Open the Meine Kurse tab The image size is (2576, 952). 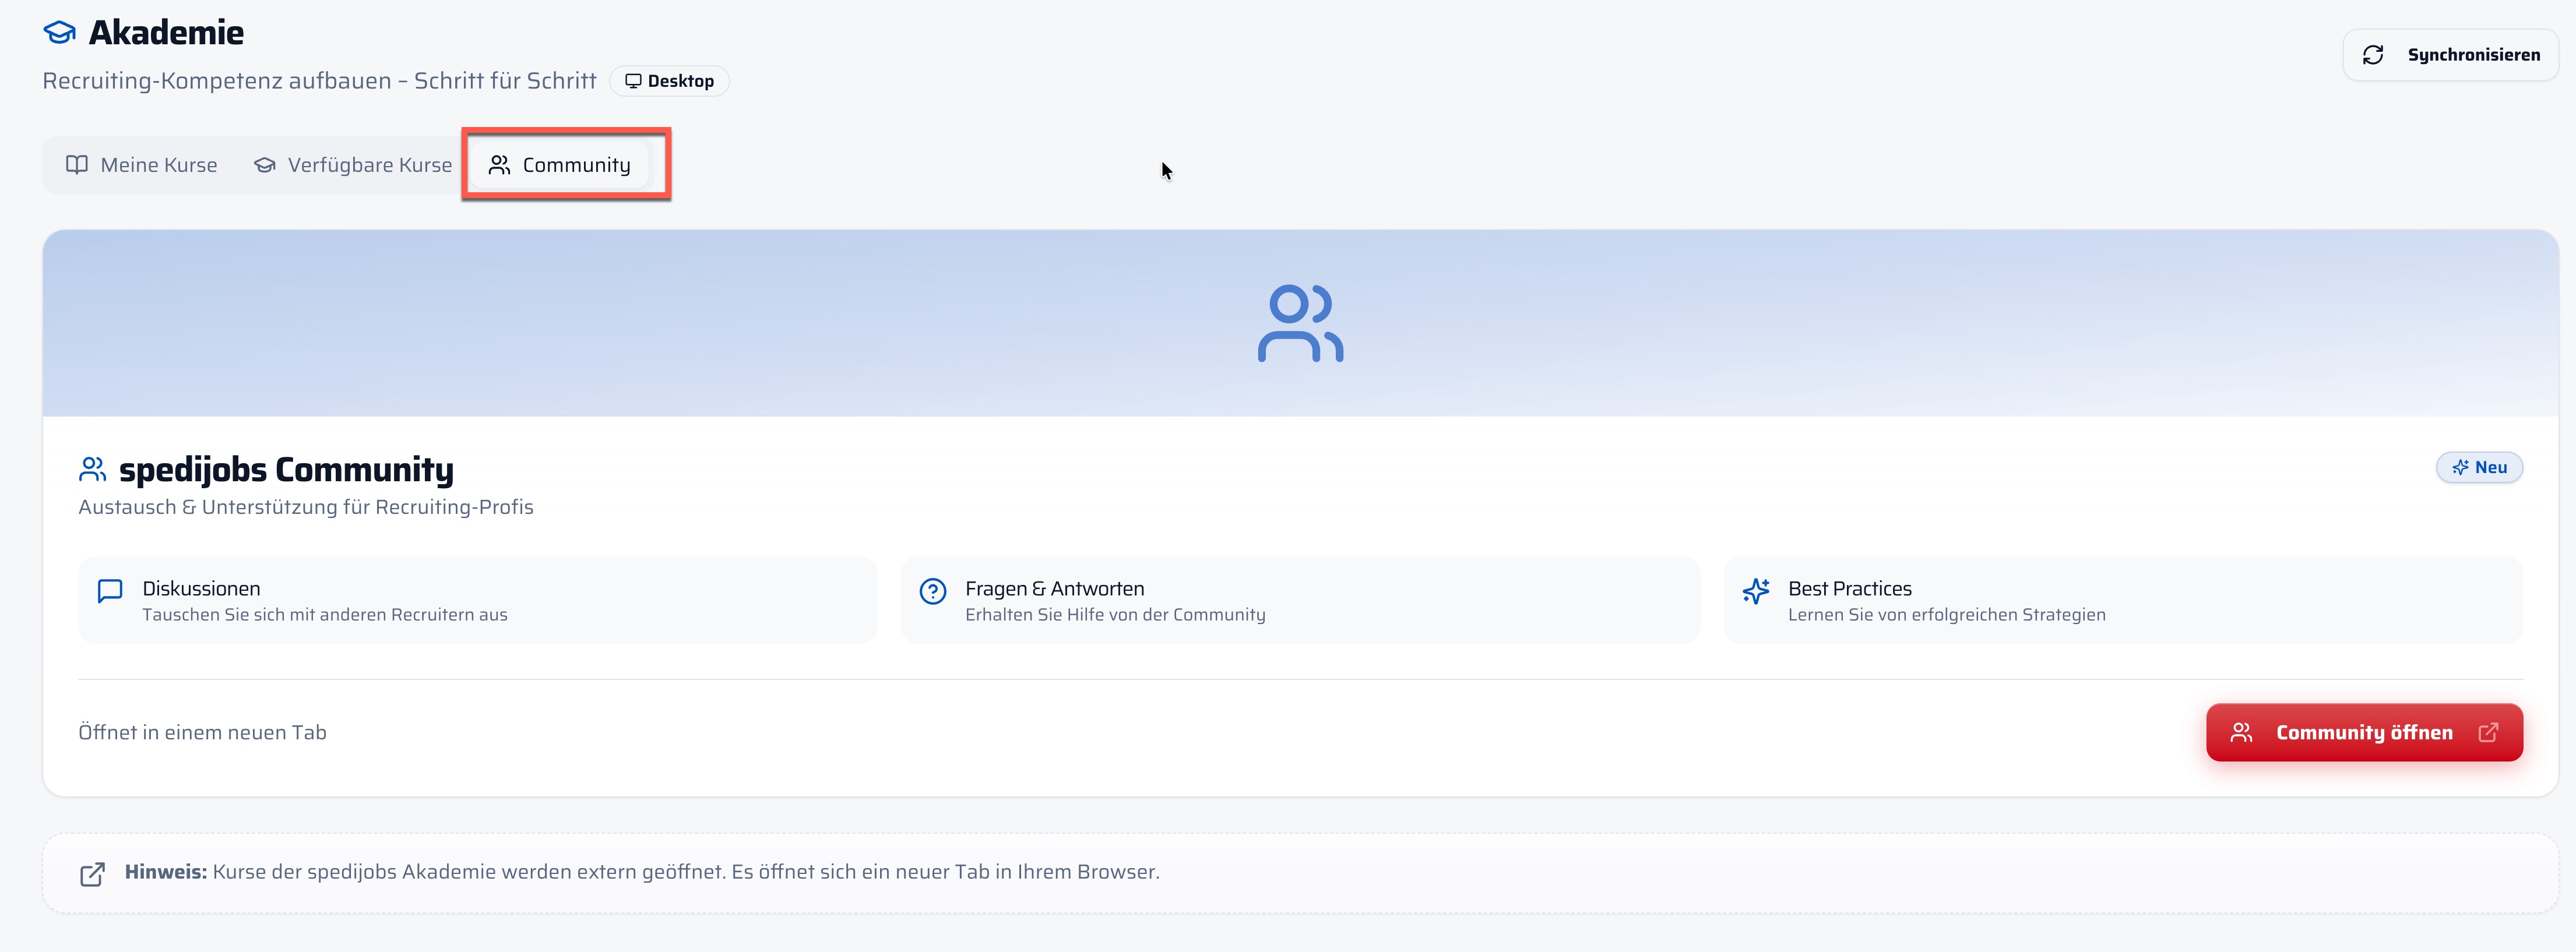141,165
